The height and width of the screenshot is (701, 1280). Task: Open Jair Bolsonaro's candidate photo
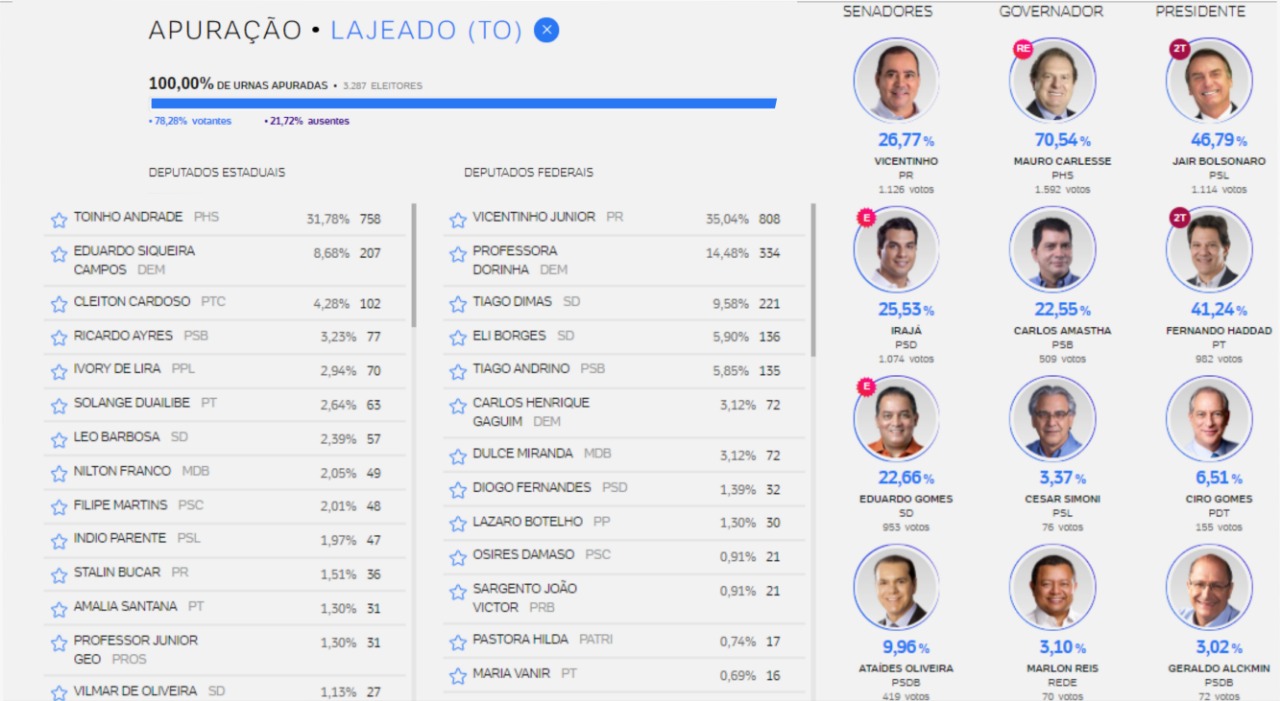coord(1208,81)
